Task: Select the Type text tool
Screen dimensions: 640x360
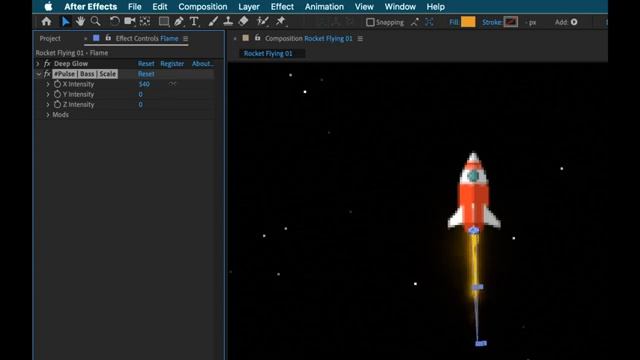Action: click(x=194, y=22)
